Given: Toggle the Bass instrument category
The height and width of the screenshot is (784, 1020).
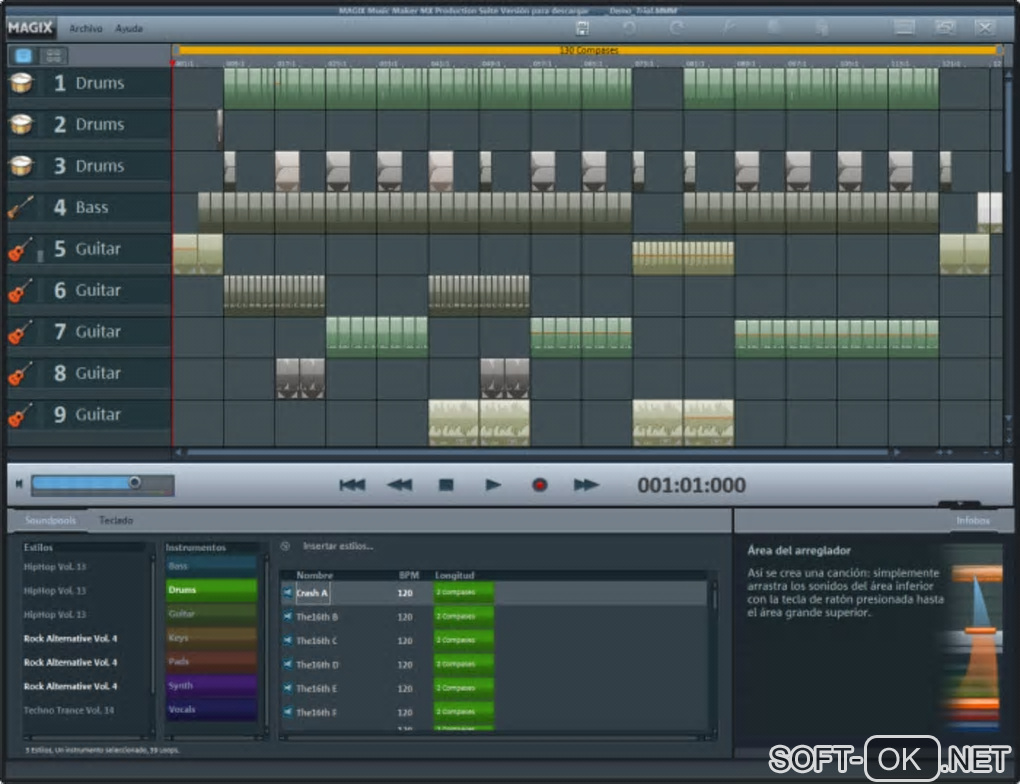Looking at the screenshot, I should [x=211, y=566].
